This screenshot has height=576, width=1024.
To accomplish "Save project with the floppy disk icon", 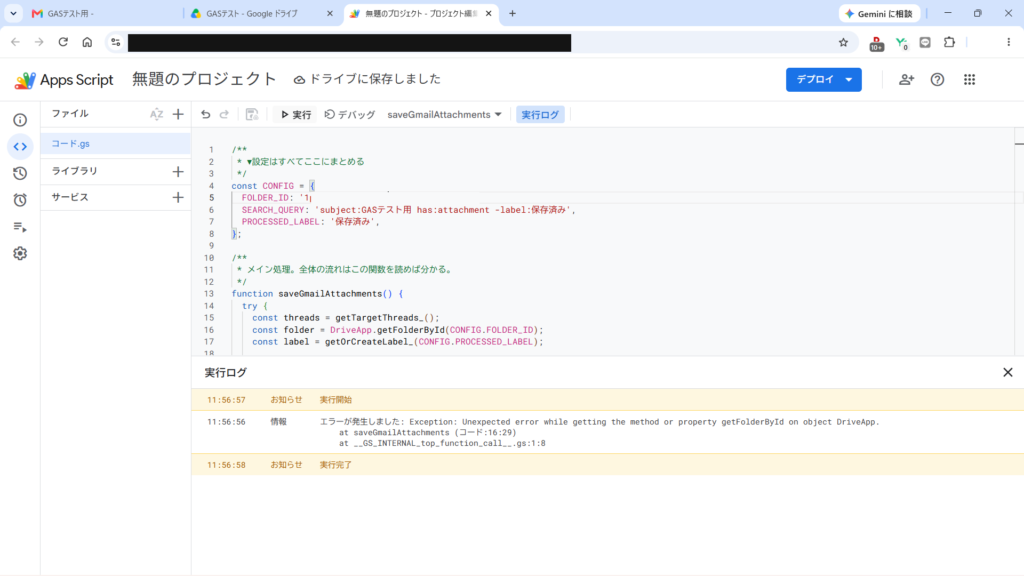I will (x=251, y=114).
